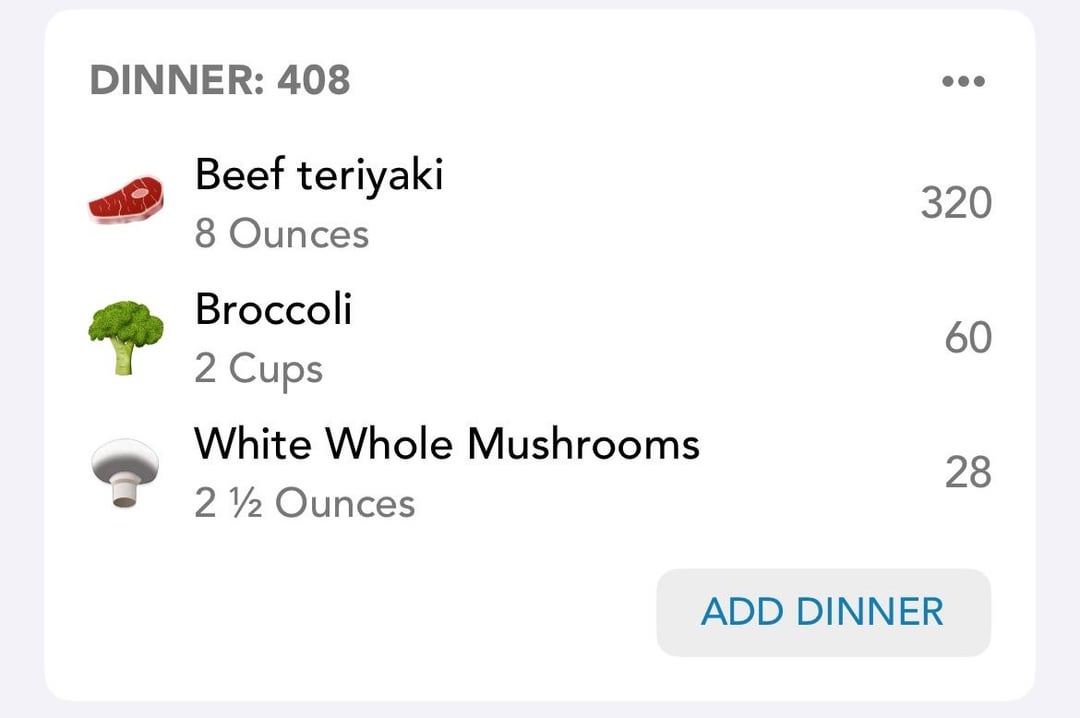This screenshot has width=1080, height=718.
Task: Click the ADD DINNER button
Action: point(824,612)
